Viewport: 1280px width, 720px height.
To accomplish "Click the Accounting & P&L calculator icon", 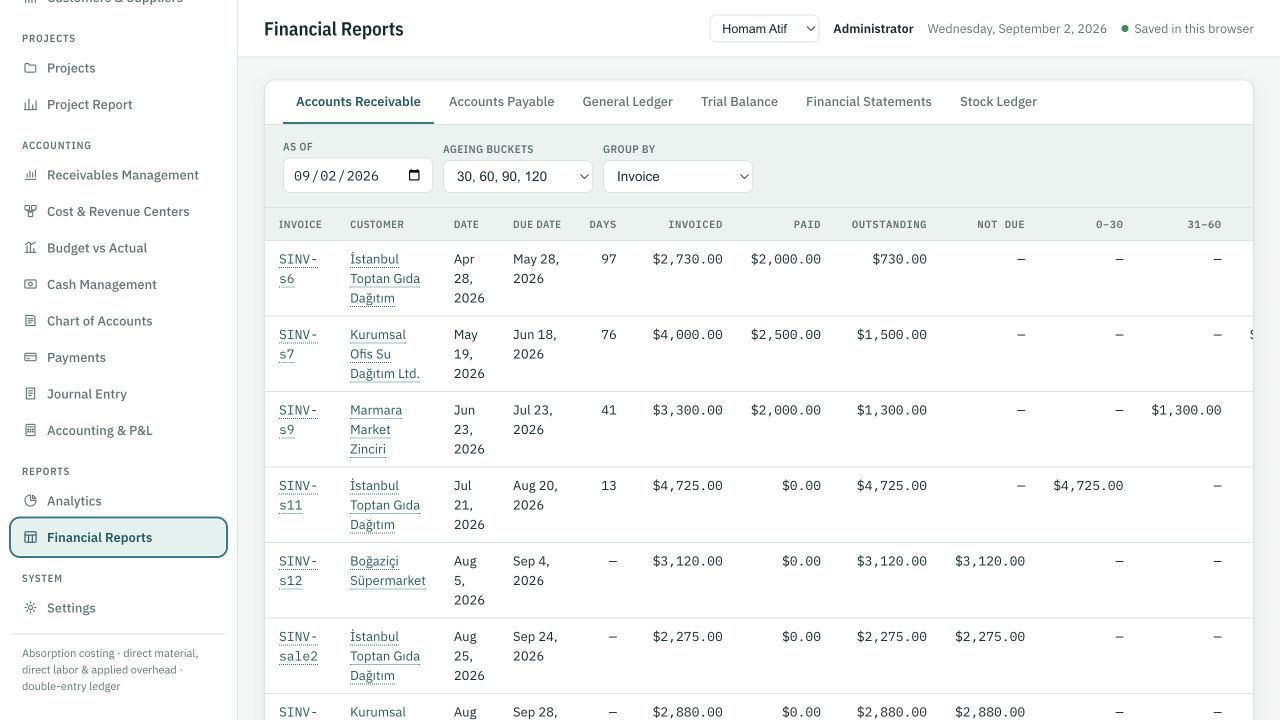I will [x=30, y=430].
